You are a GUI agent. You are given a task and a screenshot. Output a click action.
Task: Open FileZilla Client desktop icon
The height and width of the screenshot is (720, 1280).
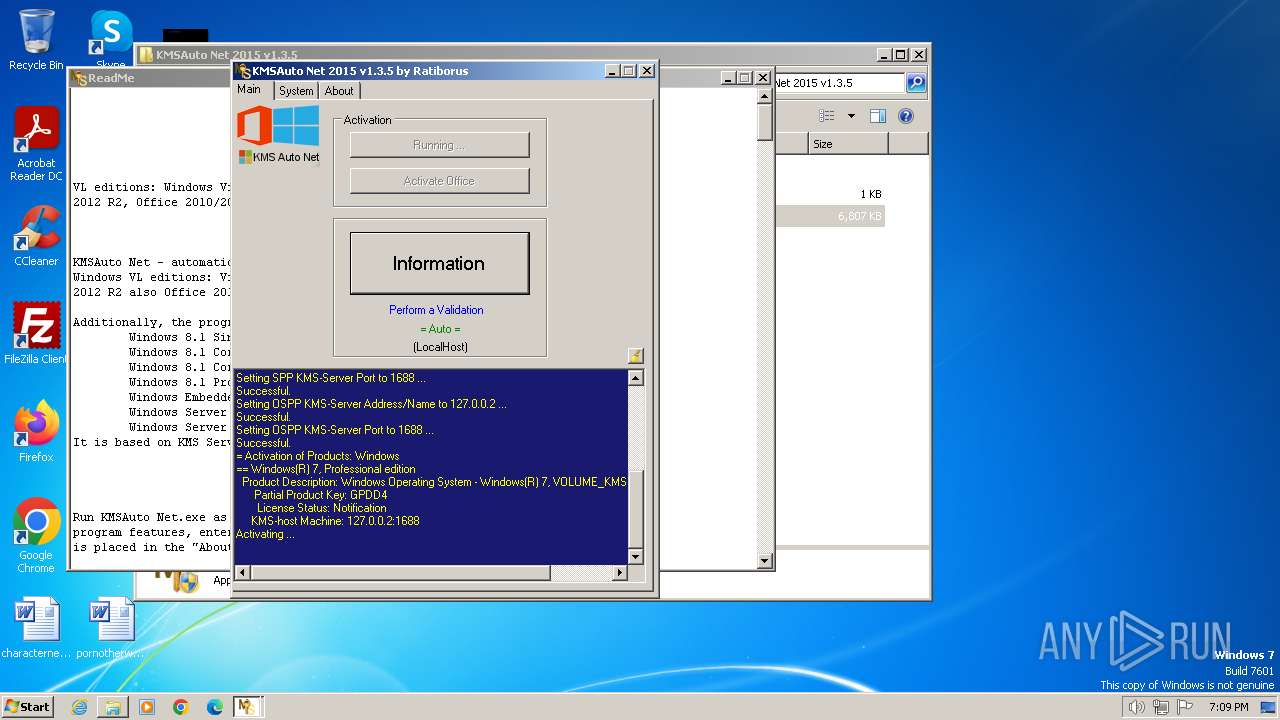[x=36, y=334]
